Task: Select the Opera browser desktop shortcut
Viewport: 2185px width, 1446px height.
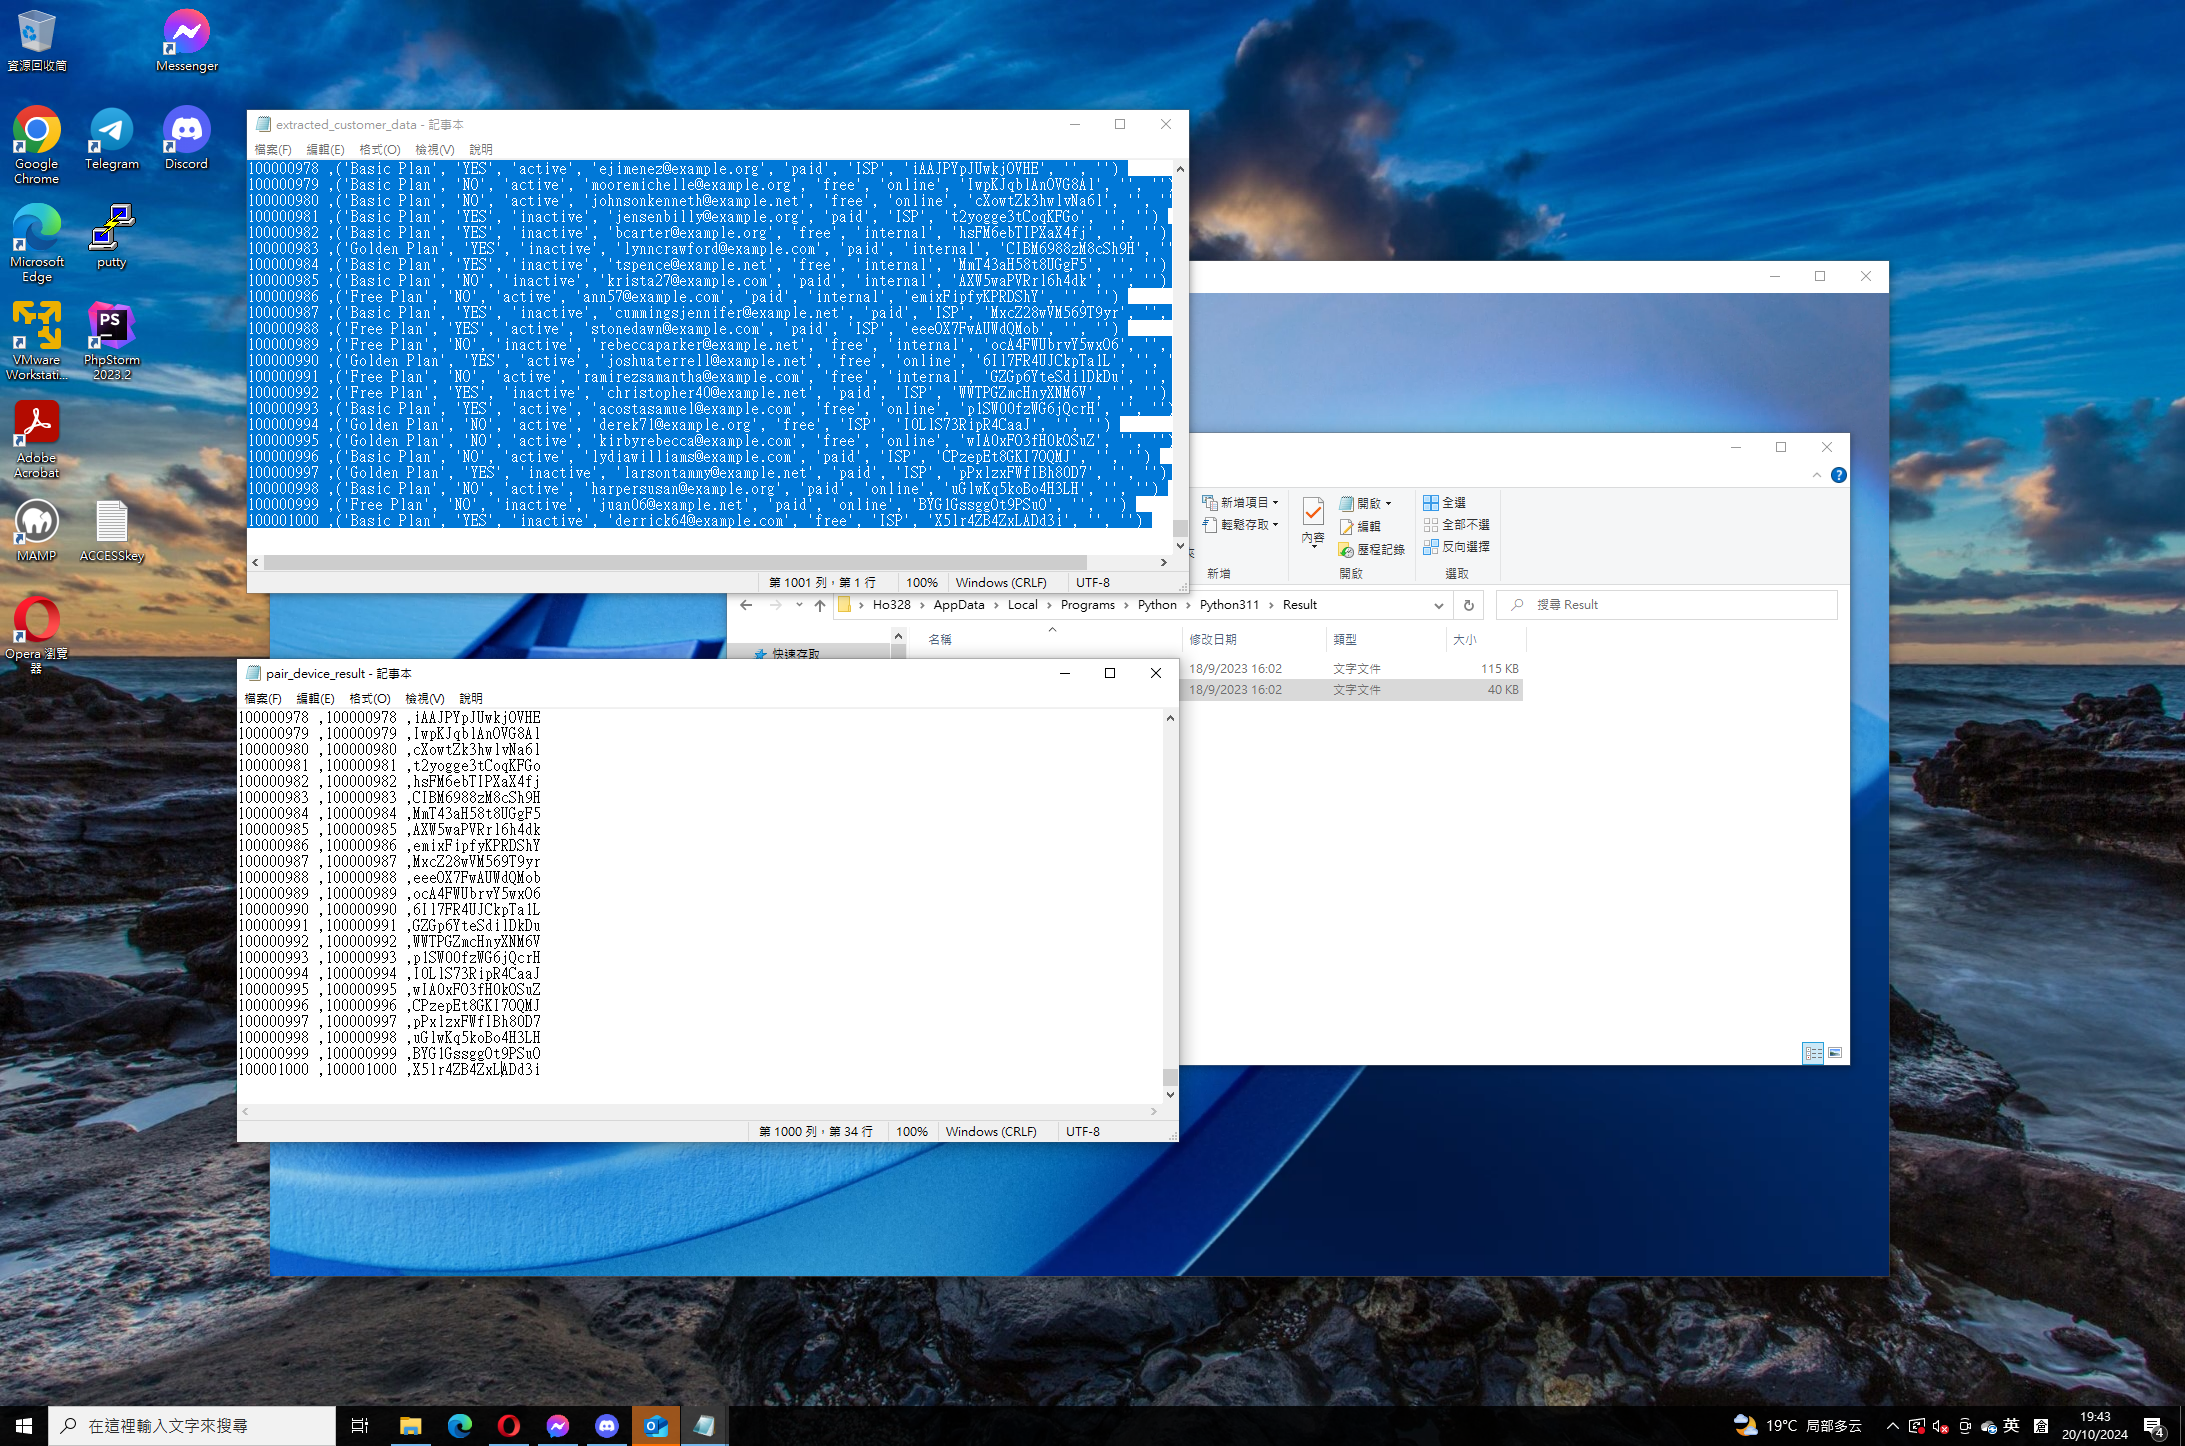Action: point(36,635)
